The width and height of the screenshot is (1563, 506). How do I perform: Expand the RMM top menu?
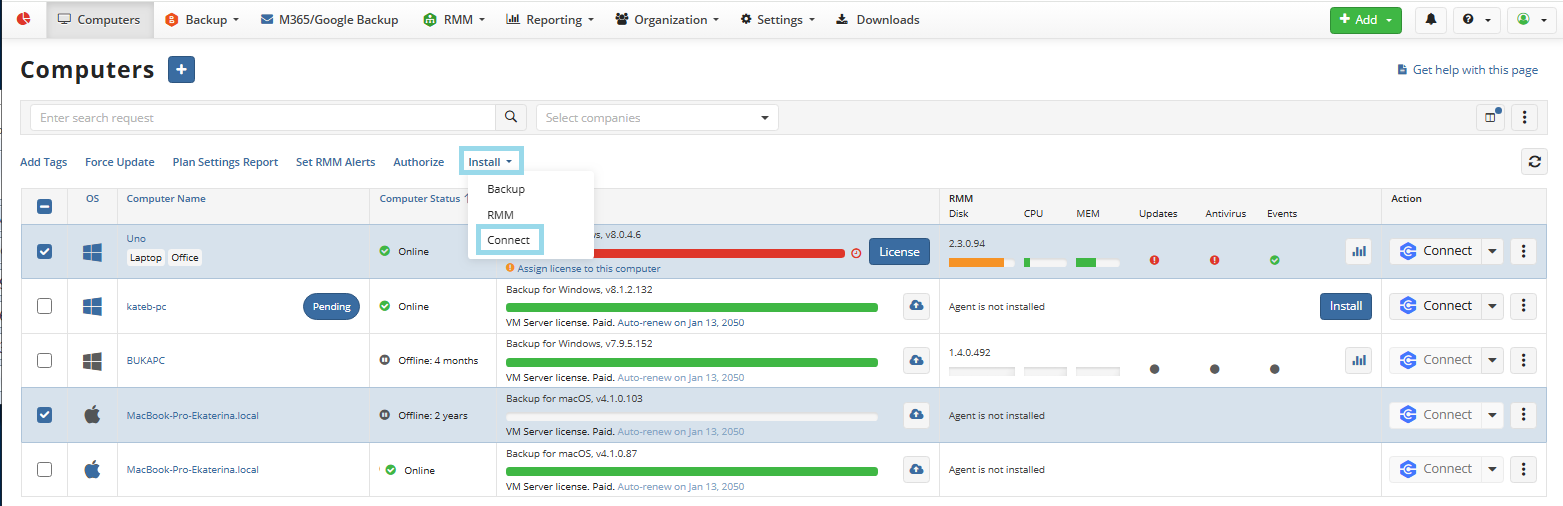pyautogui.click(x=454, y=20)
